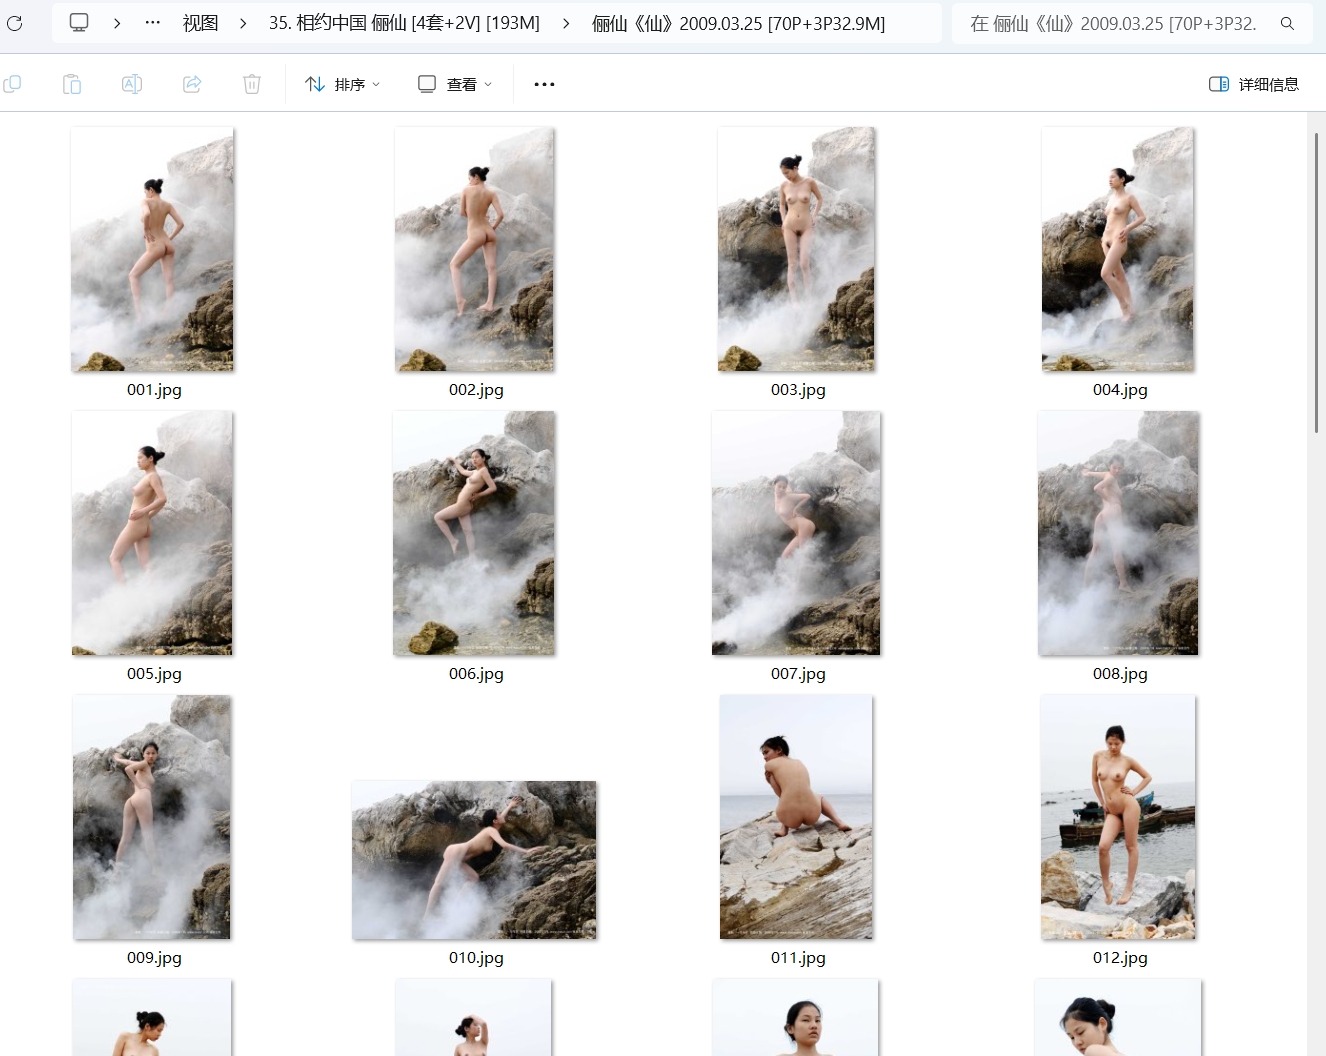Click the 007.jpg file name
This screenshot has width=1326, height=1056.
click(798, 674)
